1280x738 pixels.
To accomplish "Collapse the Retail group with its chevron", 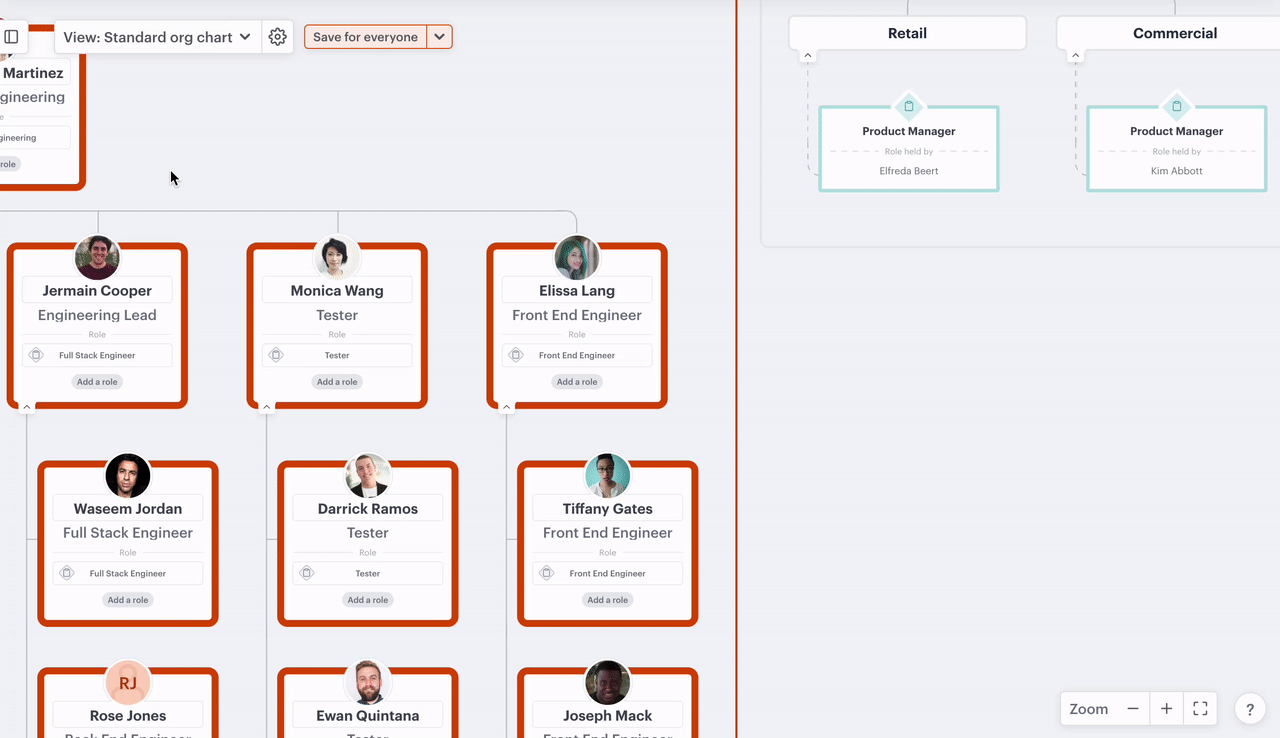I will 807,55.
